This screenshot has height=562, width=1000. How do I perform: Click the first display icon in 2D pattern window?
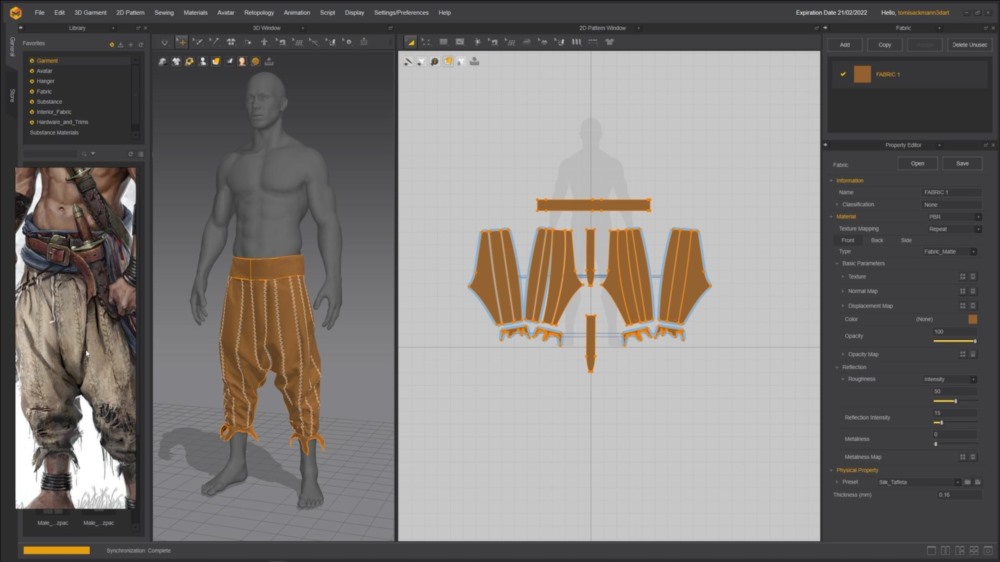[408, 62]
